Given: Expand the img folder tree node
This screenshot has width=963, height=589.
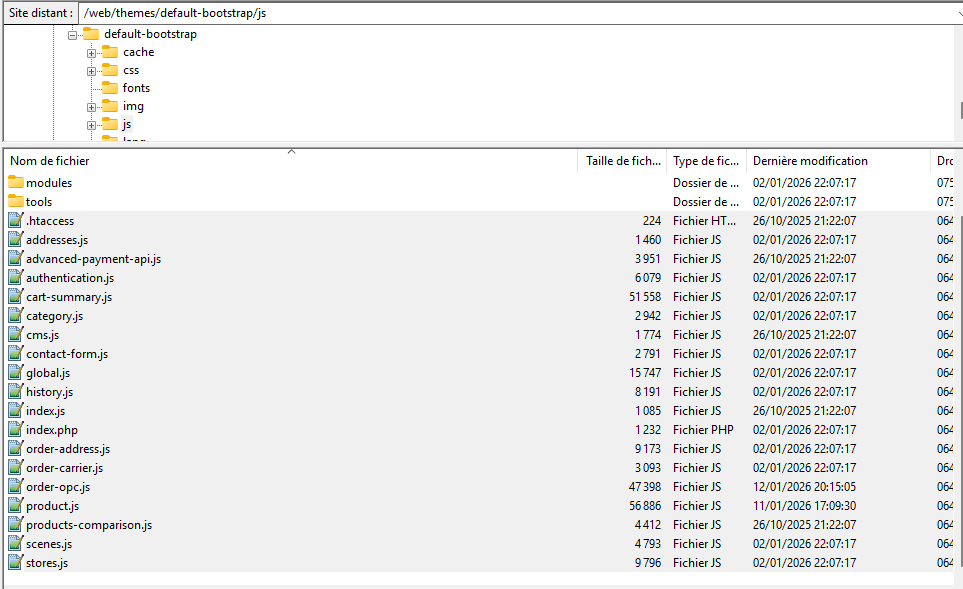Looking at the screenshot, I should point(91,106).
